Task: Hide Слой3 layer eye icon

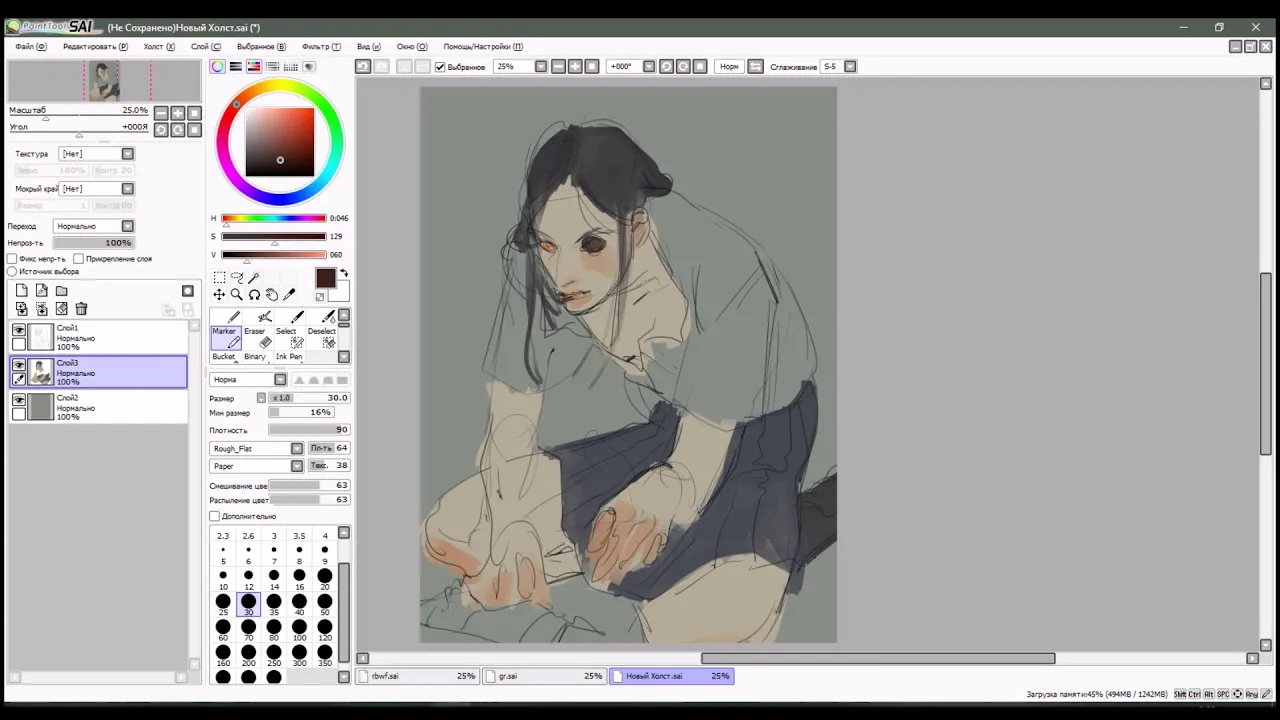Action: [x=19, y=365]
